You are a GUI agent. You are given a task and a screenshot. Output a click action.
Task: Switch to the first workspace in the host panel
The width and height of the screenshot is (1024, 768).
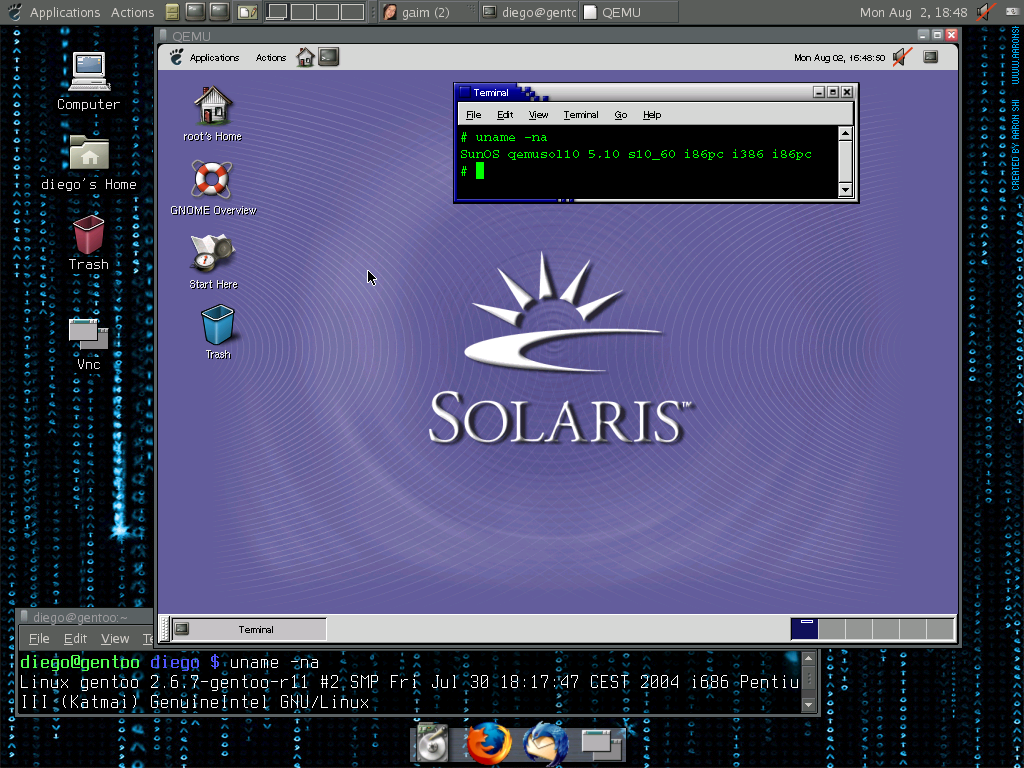point(277,12)
